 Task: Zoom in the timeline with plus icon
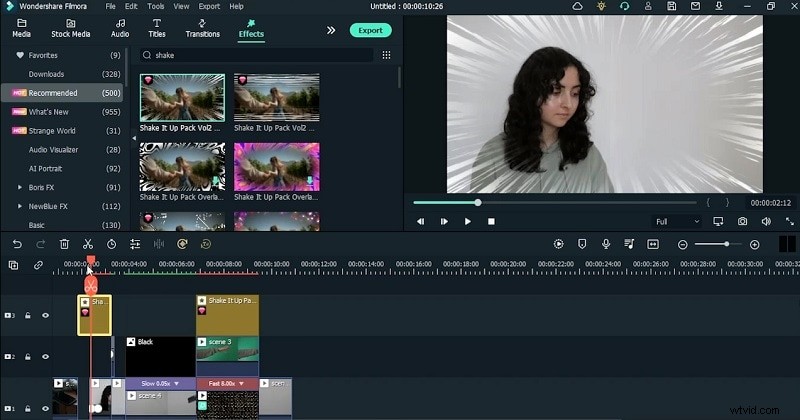(x=755, y=245)
